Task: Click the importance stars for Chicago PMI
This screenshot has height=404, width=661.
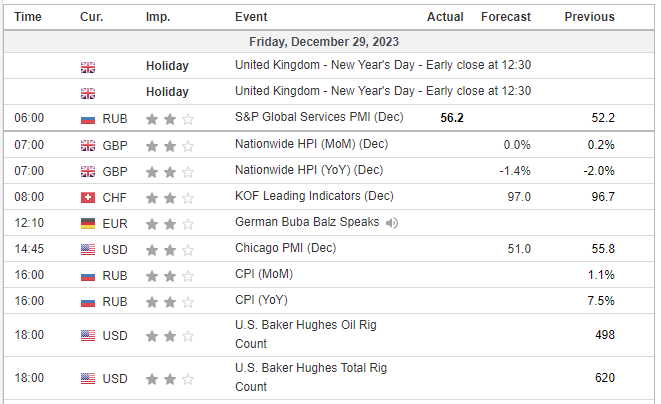Action: 166,249
